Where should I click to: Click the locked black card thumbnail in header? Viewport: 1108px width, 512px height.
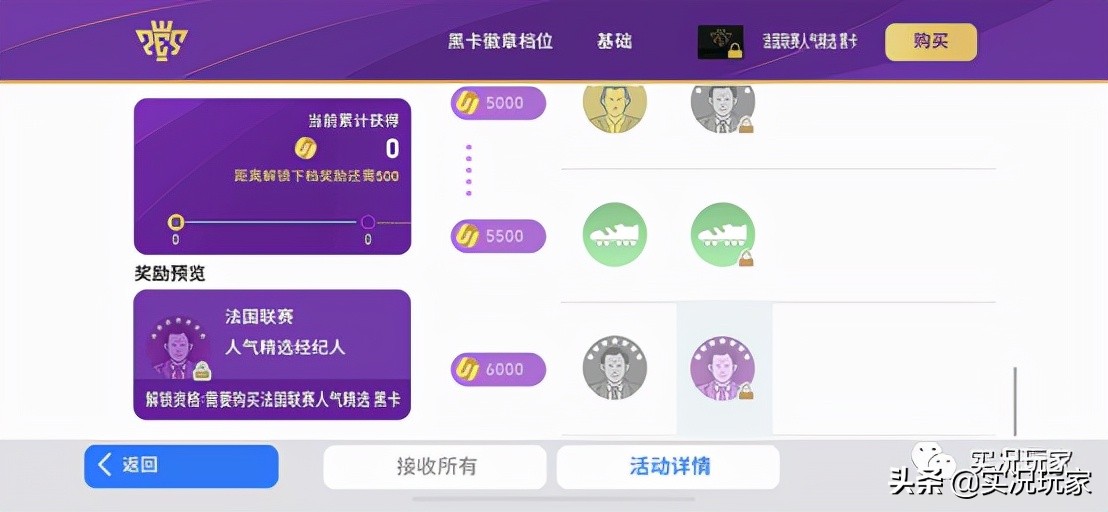pos(720,42)
